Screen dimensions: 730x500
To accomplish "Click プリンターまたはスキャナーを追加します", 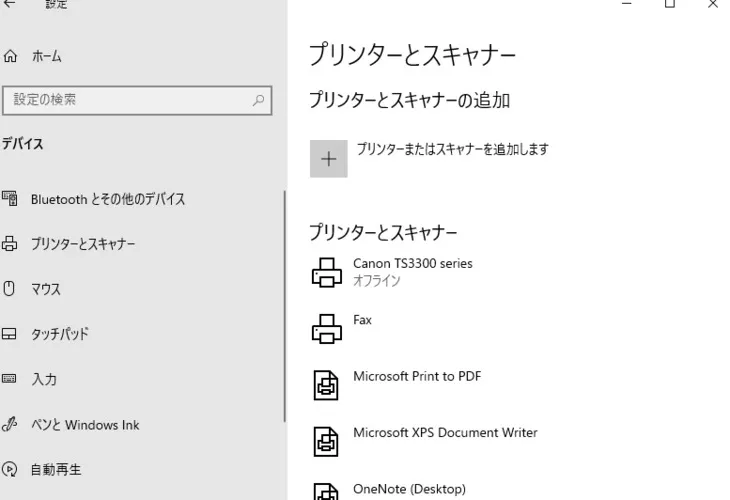I will pos(452,150).
